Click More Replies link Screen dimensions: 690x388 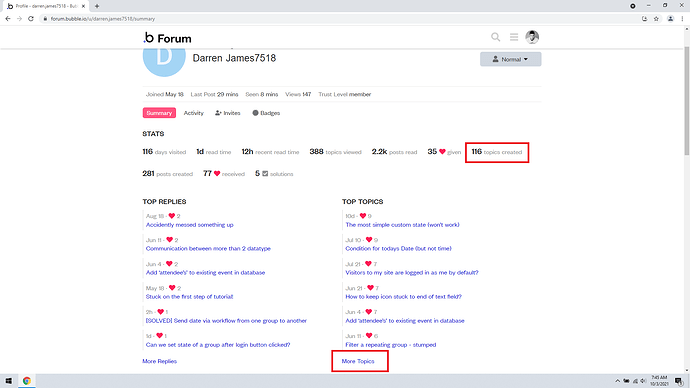(x=159, y=361)
